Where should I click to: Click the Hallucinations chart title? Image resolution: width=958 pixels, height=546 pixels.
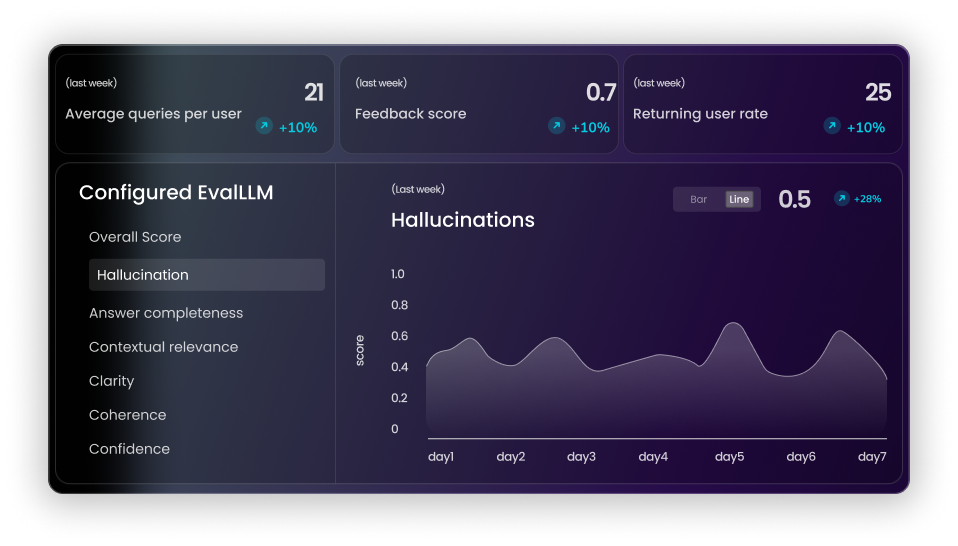462,220
